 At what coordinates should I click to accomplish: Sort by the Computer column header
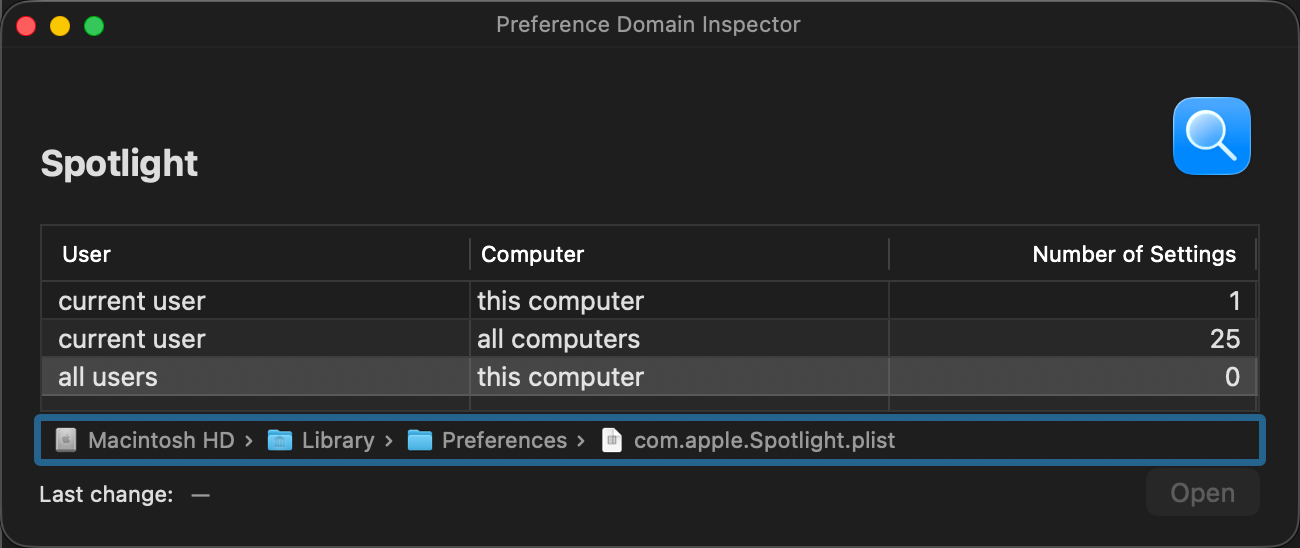[532, 254]
